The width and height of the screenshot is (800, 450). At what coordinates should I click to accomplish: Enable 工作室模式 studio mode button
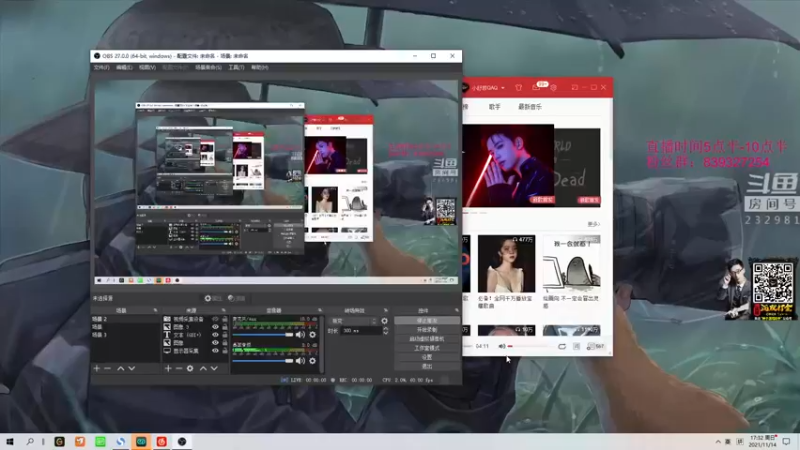coord(427,348)
